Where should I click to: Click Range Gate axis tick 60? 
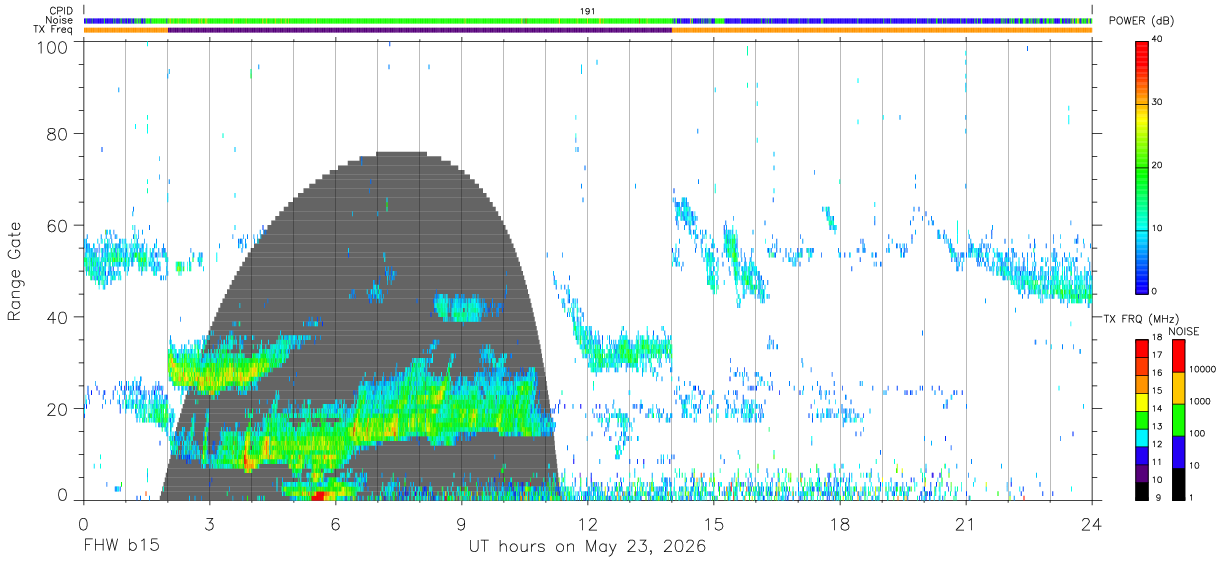point(59,226)
